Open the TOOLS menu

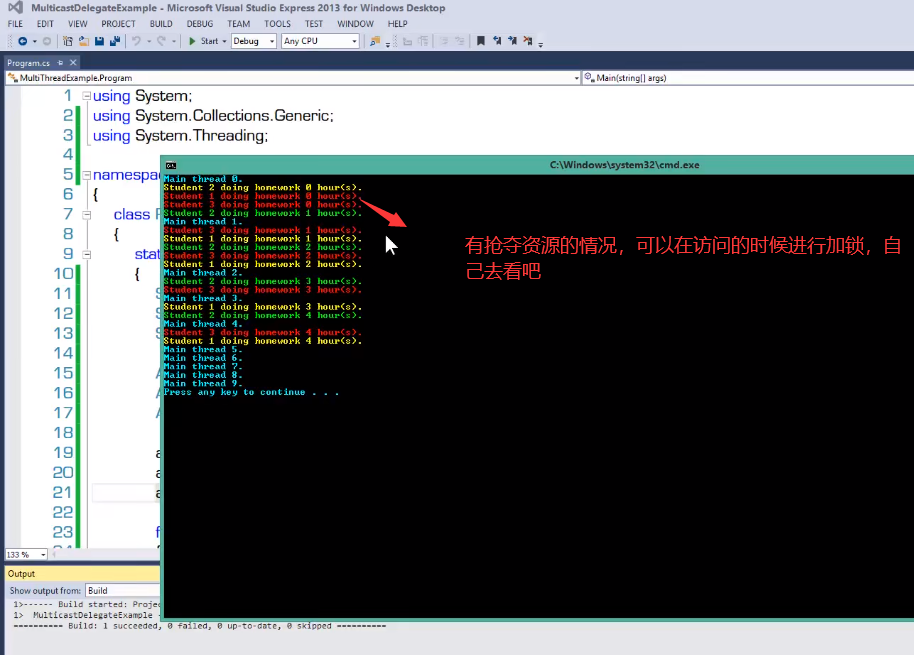tap(277, 24)
